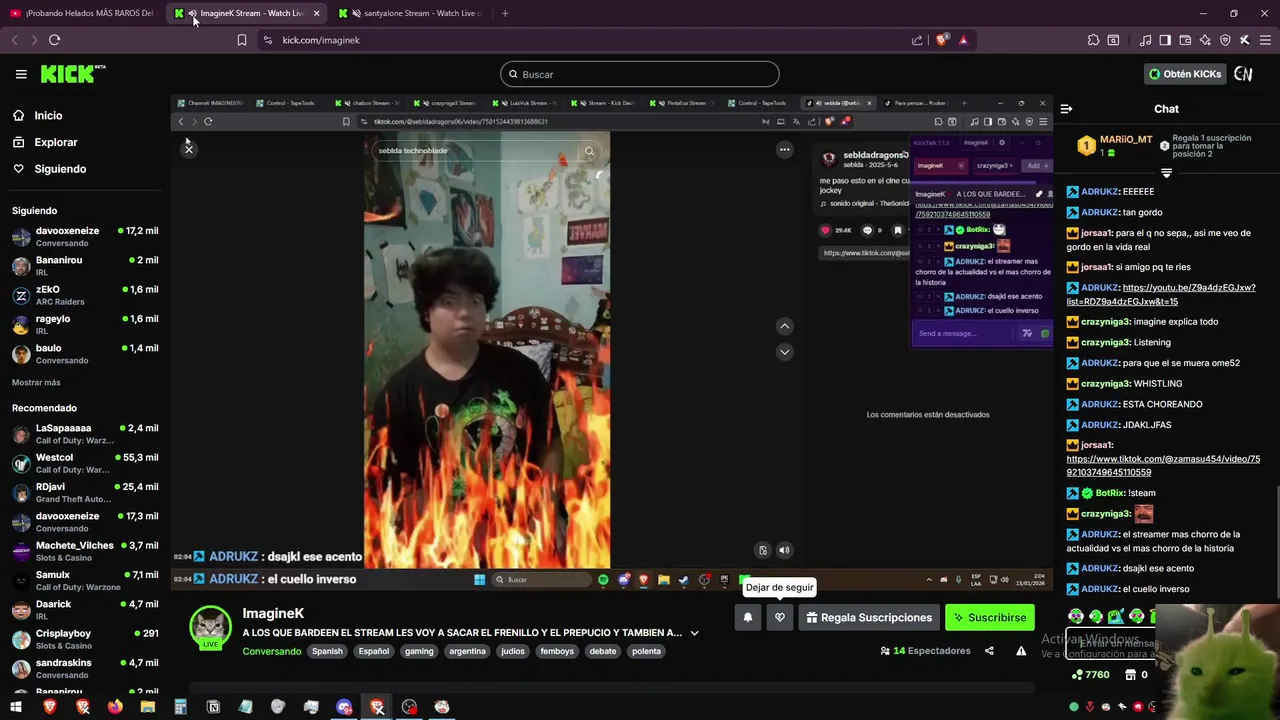
Task: Open the user profile avatar
Action: (1243, 74)
